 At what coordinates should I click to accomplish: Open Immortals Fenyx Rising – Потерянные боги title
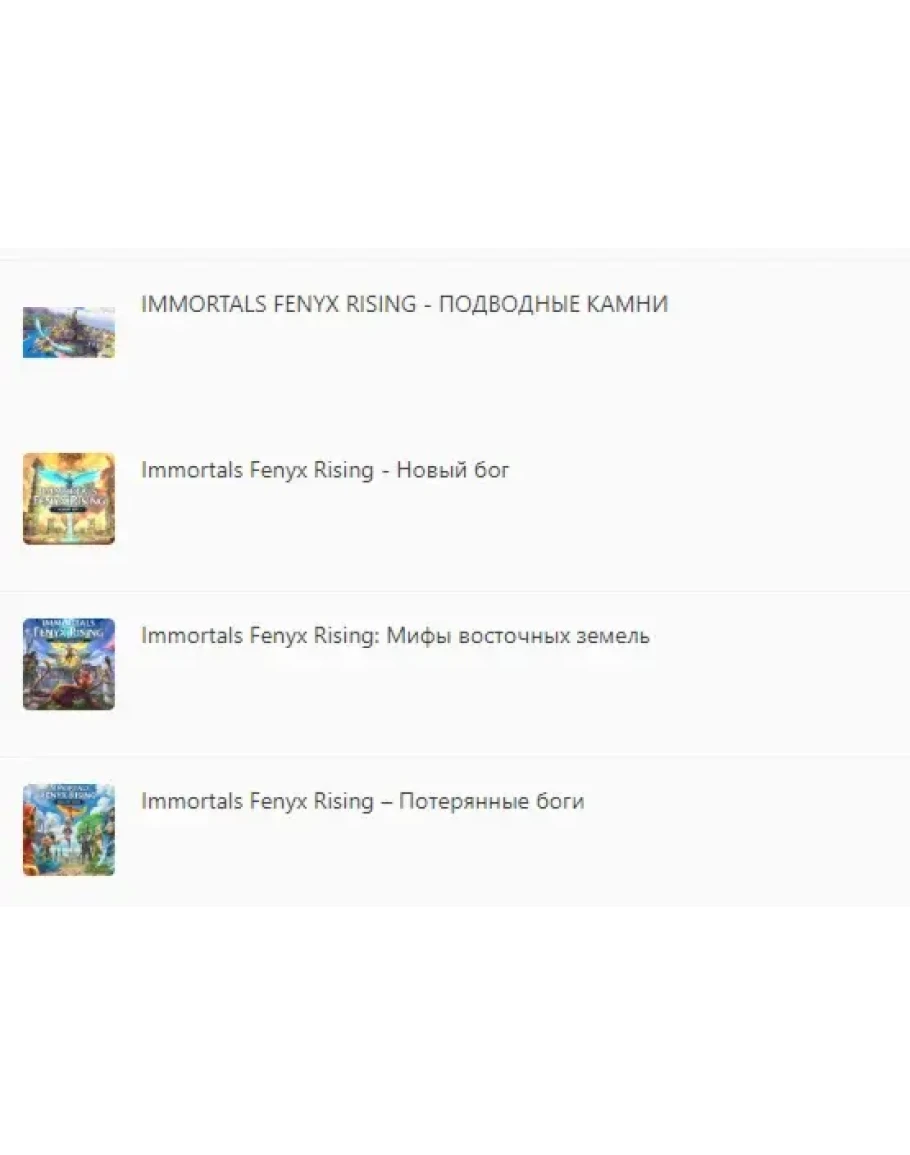click(363, 801)
